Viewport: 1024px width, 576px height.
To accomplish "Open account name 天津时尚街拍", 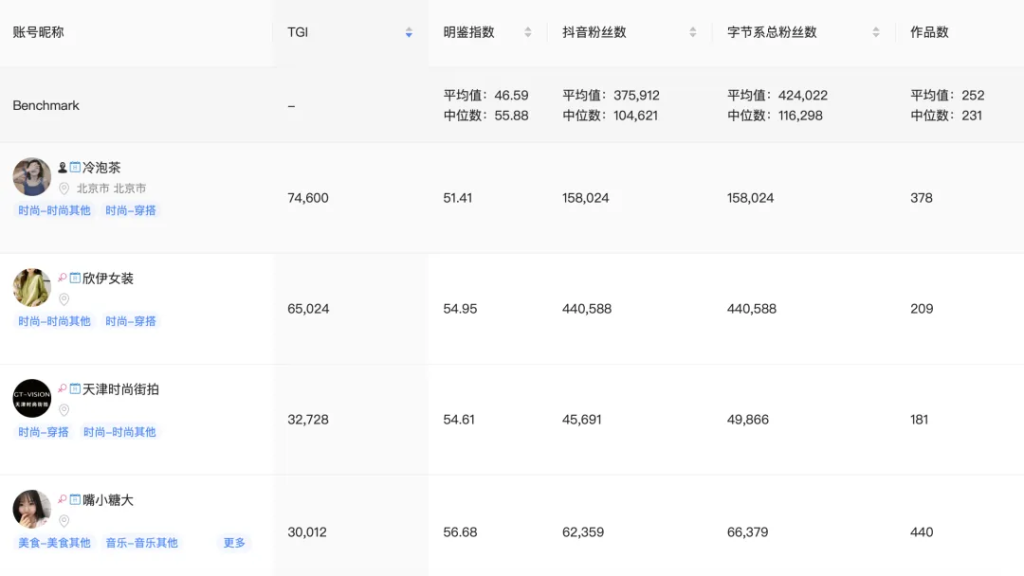I will [121, 389].
